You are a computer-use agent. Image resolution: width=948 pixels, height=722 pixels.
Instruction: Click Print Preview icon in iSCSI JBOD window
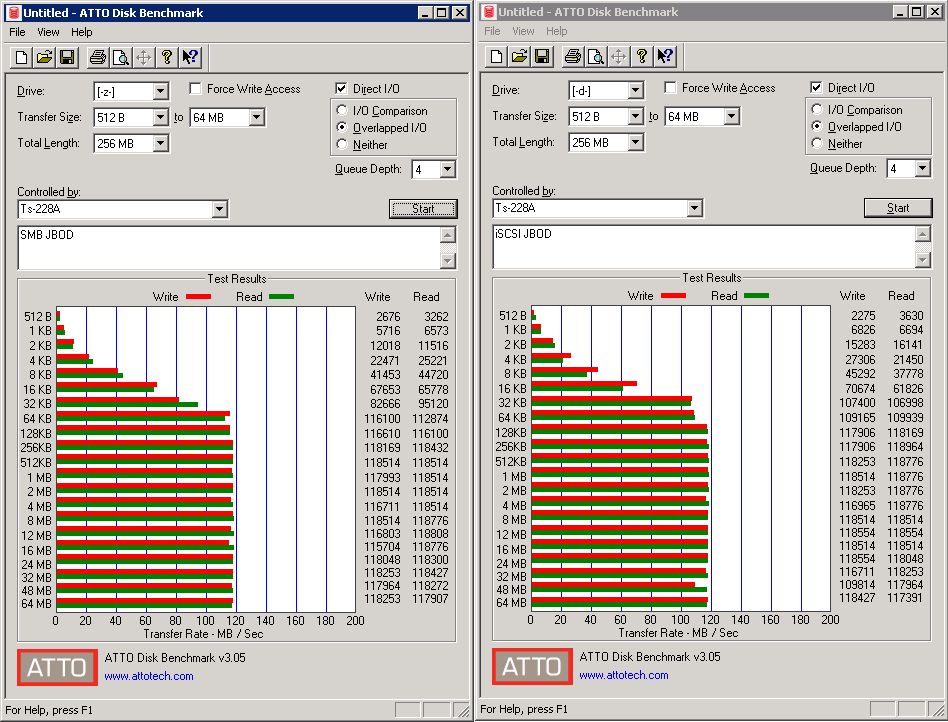coord(596,56)
